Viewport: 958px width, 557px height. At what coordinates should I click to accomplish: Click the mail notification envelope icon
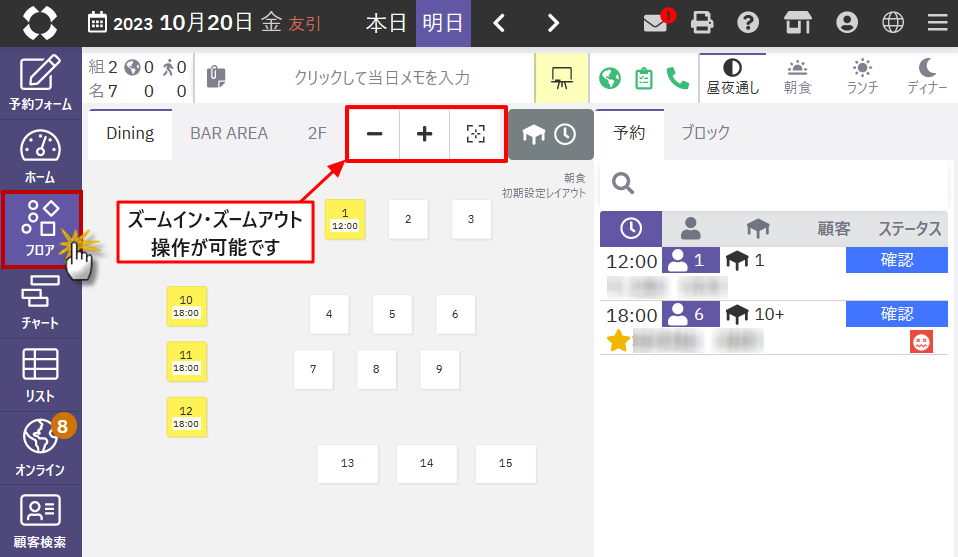pos(656,23)
